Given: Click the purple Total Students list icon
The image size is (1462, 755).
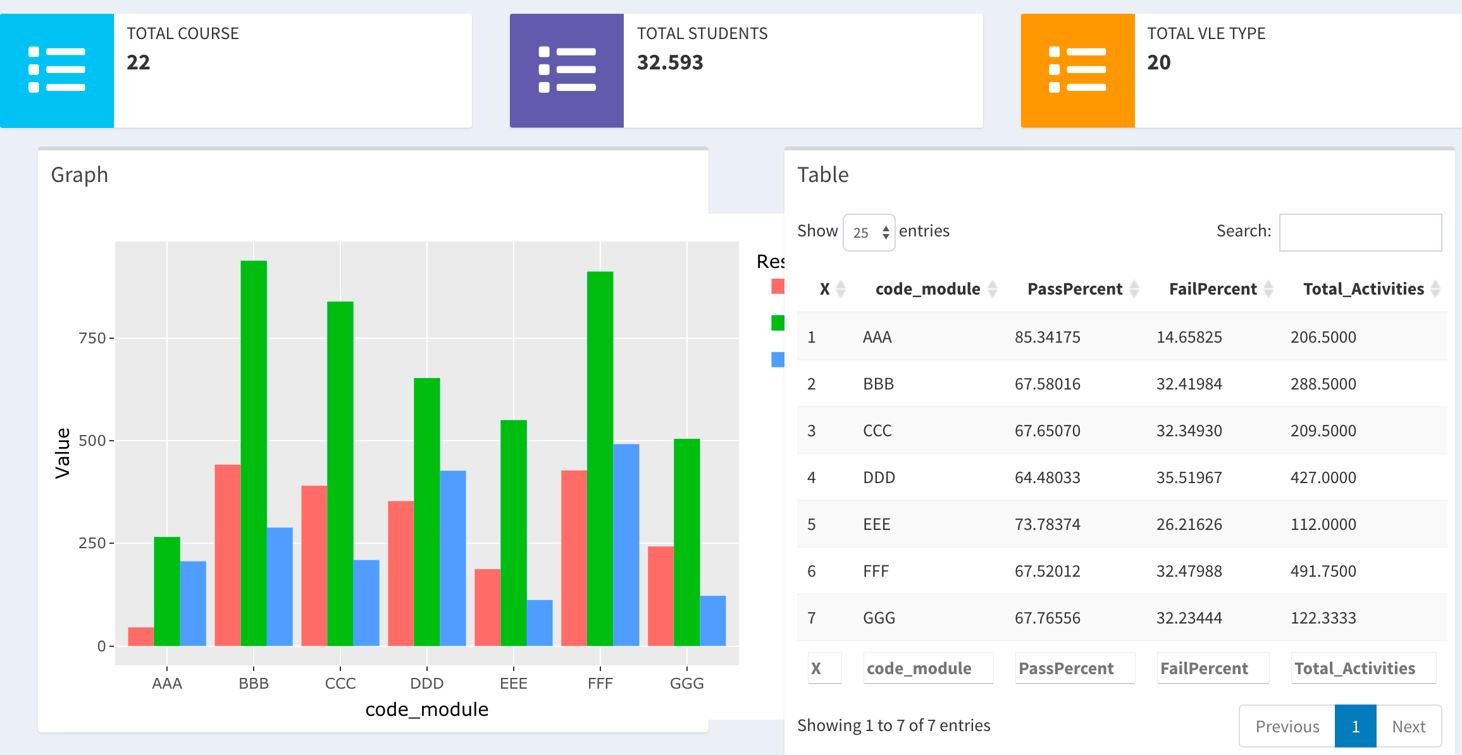Looking at the screenshot, I should [567, 70].
